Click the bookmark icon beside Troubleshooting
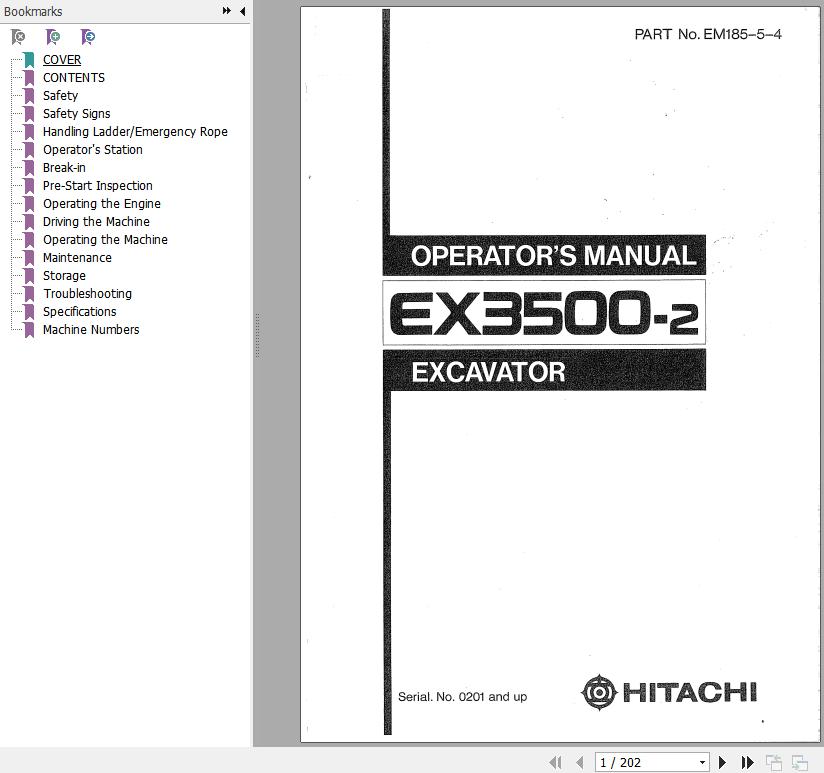 [x=29, y=294]
